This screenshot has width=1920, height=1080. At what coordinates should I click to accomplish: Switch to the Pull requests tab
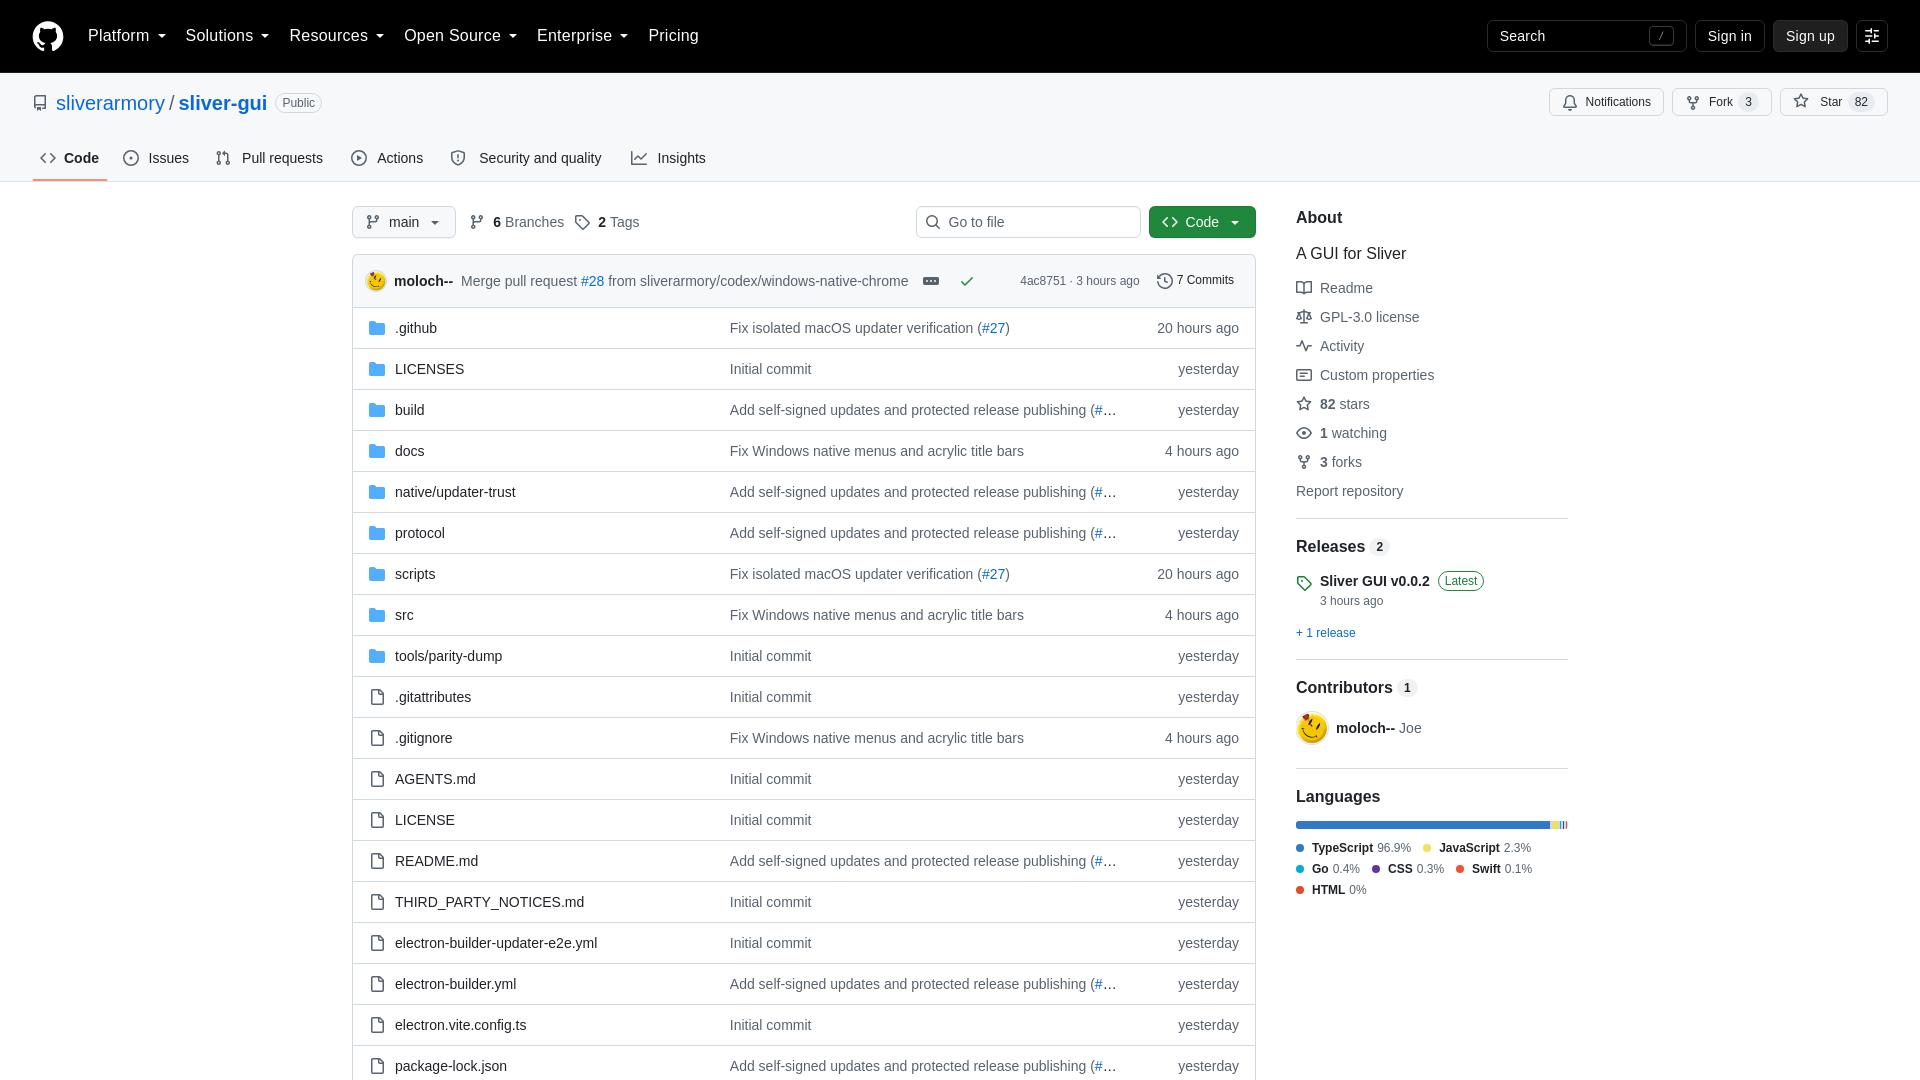coord(269,158)
